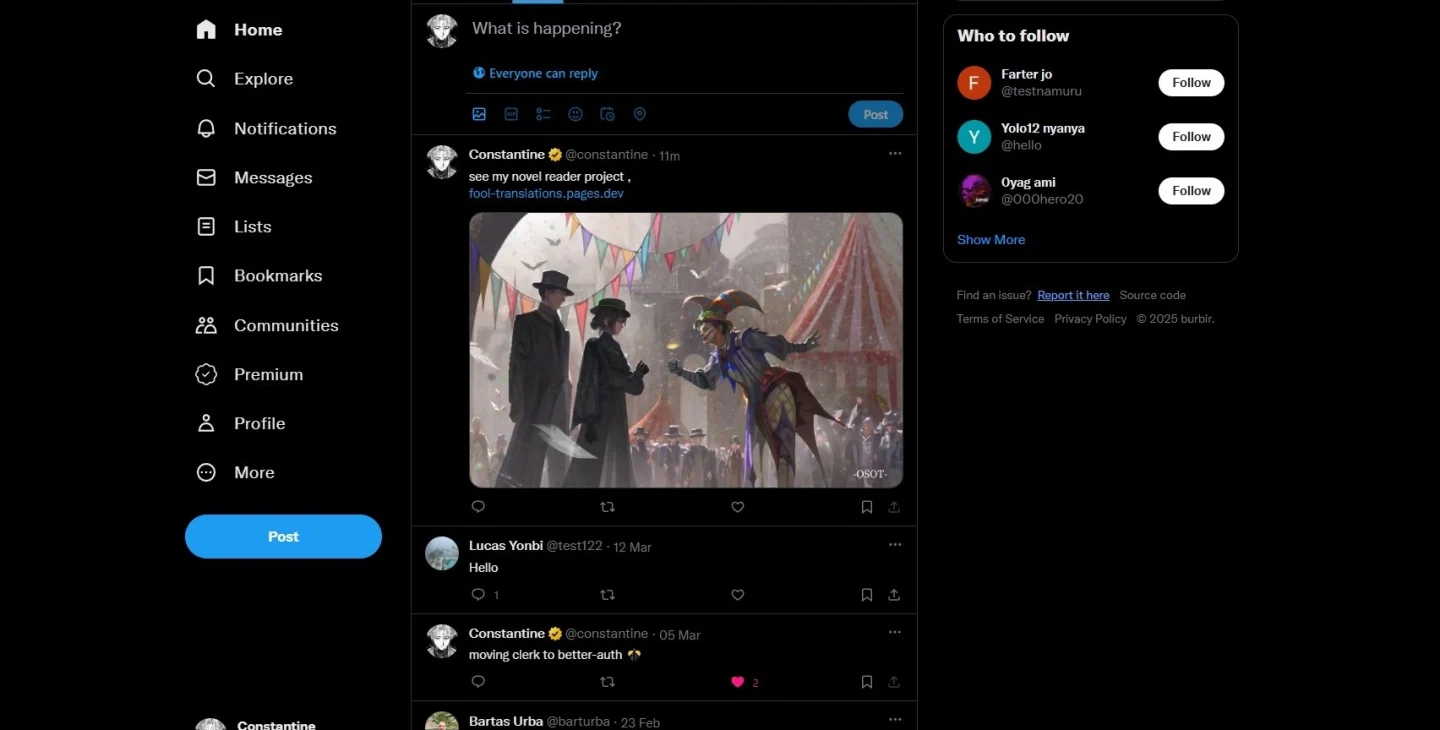Open more options on better-auth post

895,632
